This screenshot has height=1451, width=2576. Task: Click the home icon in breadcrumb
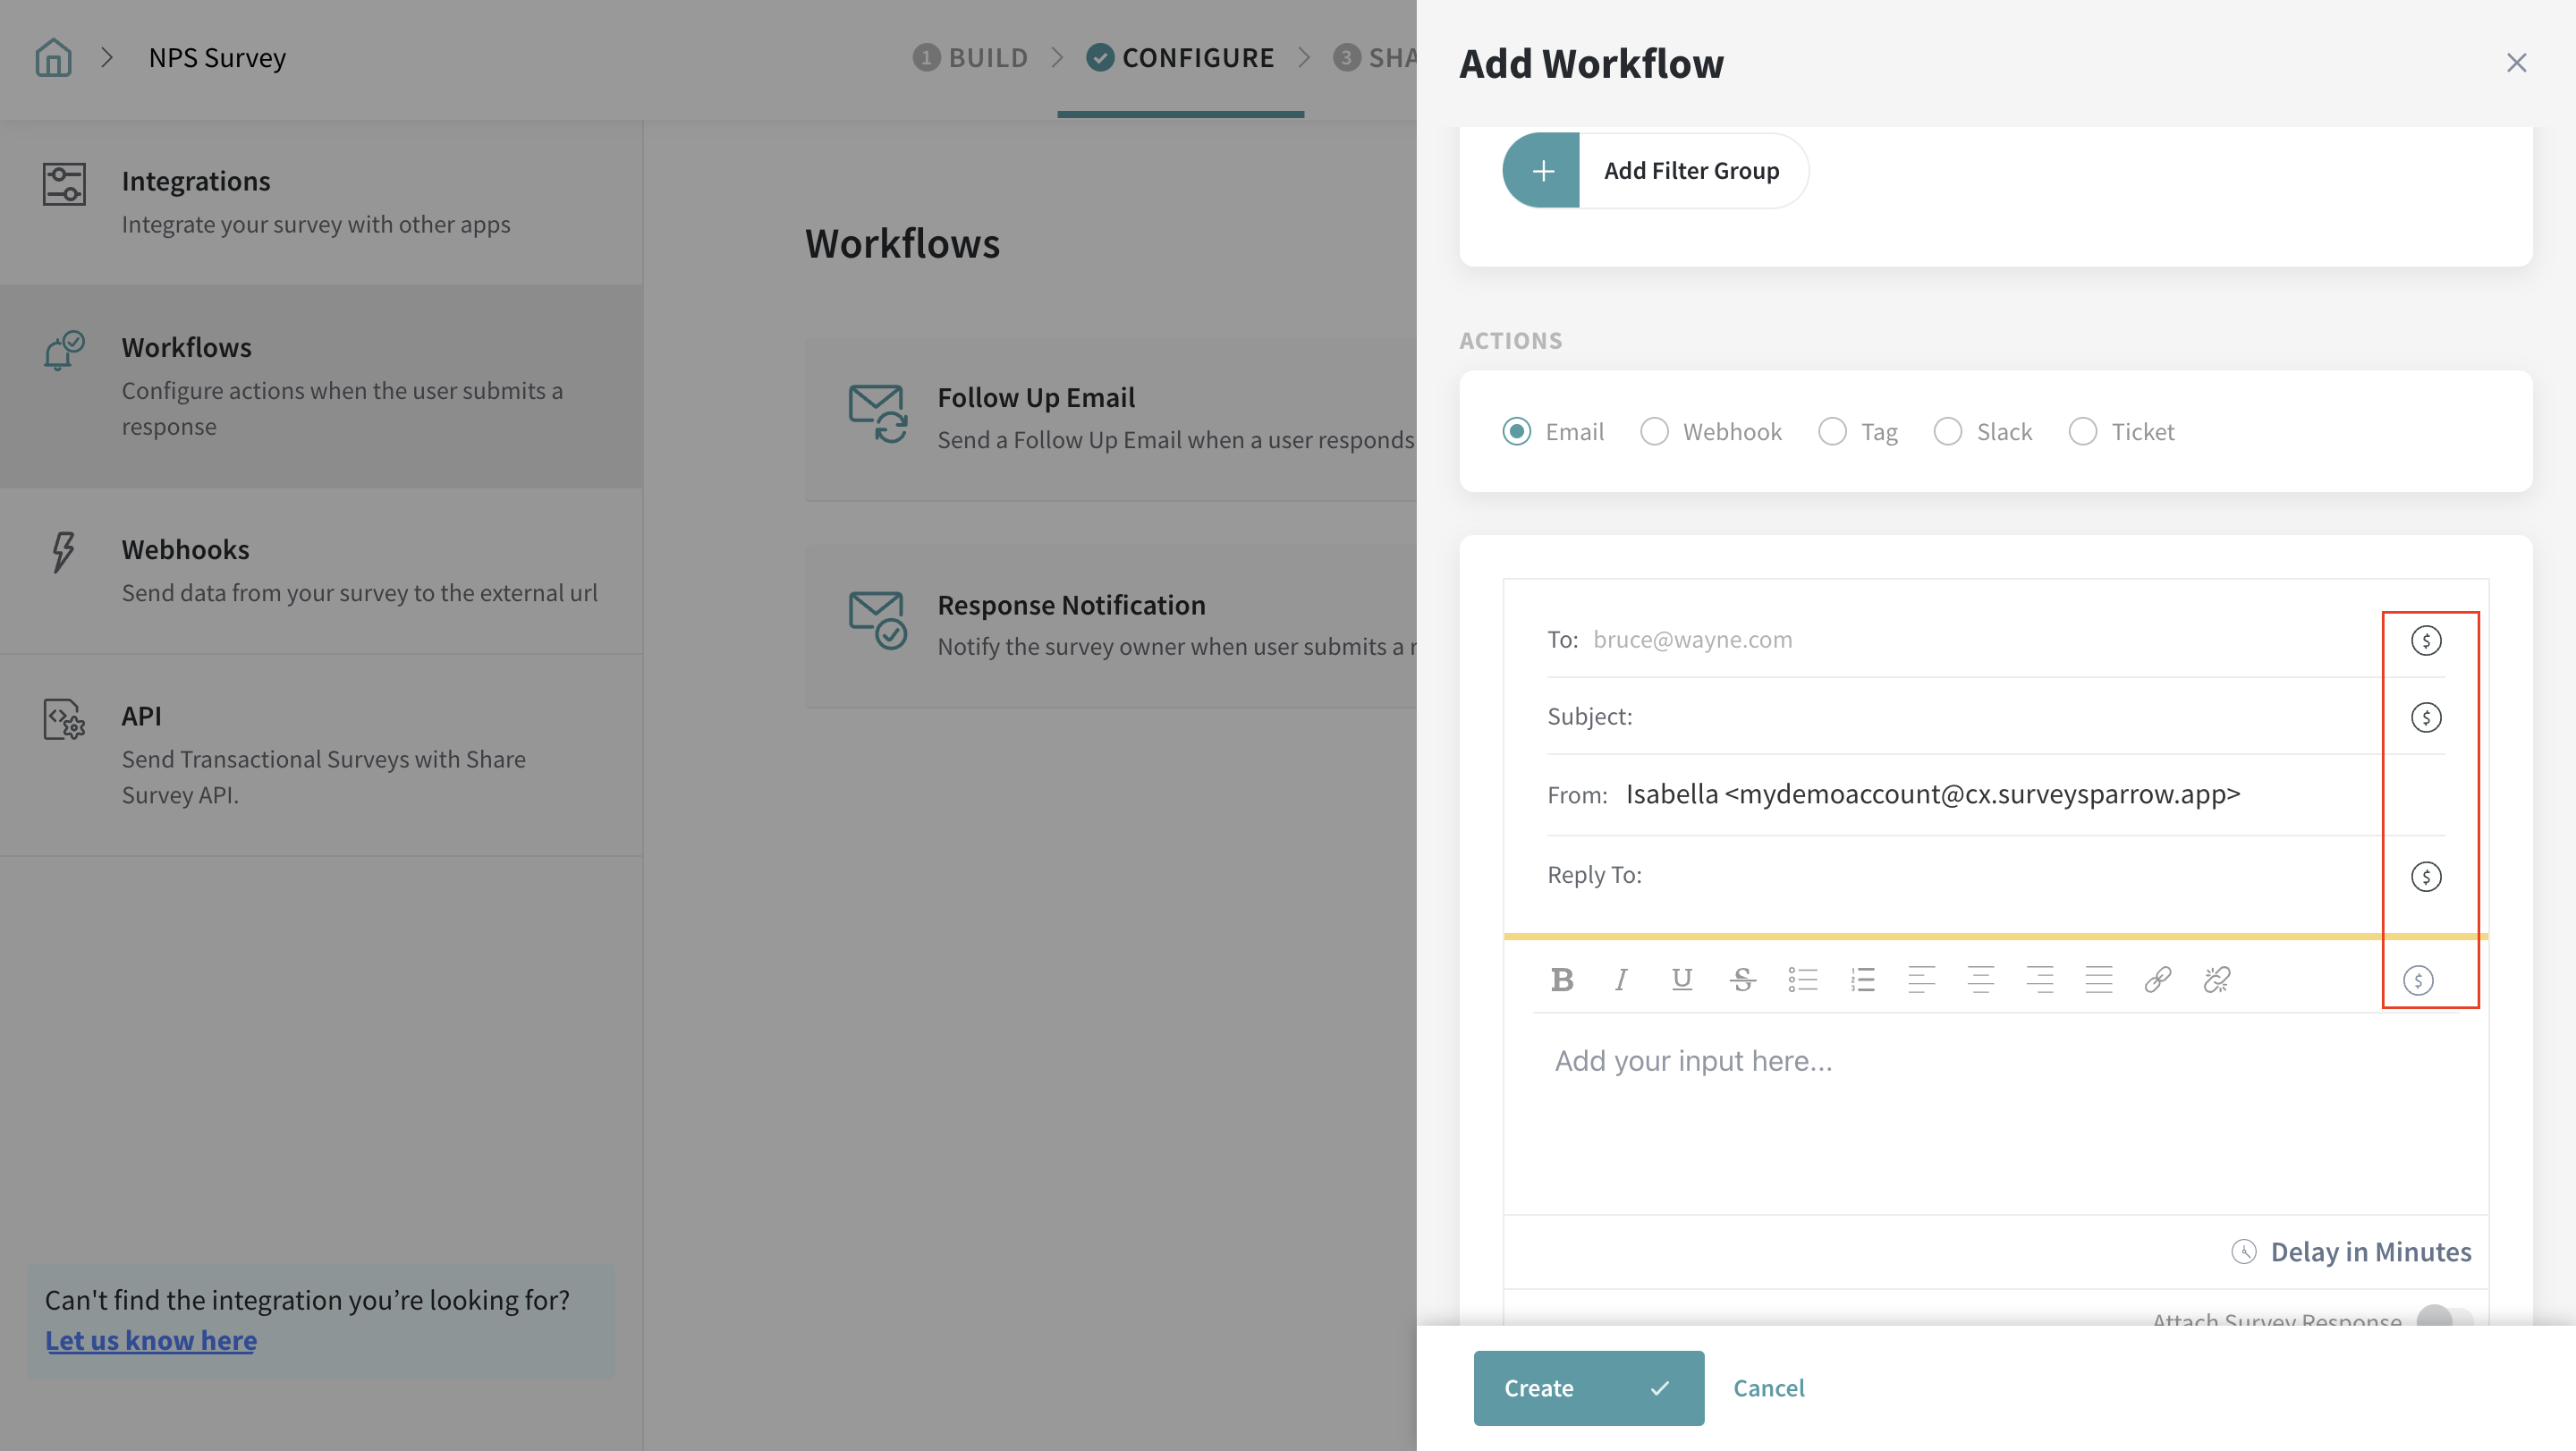pos(54,58)
